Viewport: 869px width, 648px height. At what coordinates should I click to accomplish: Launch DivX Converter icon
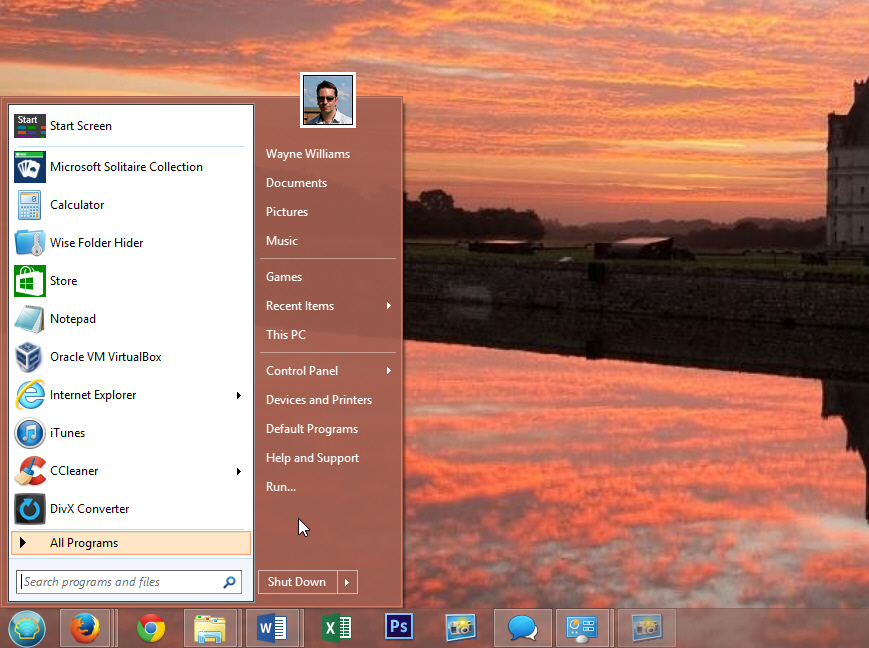29,509
